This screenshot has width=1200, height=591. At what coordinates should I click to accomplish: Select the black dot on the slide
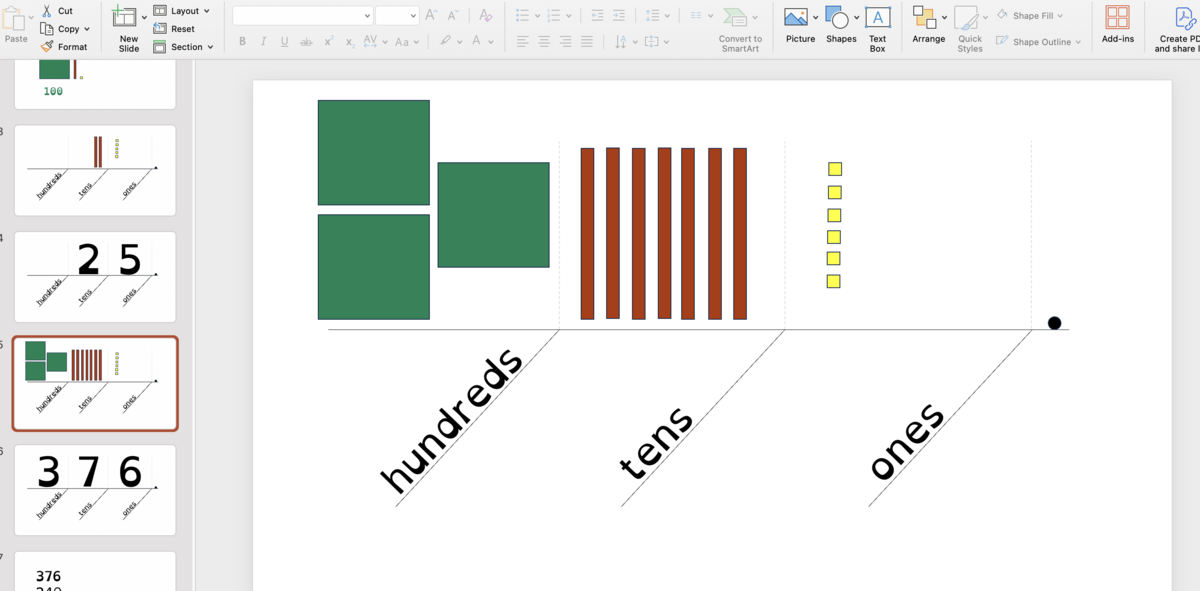point(1054,323)
